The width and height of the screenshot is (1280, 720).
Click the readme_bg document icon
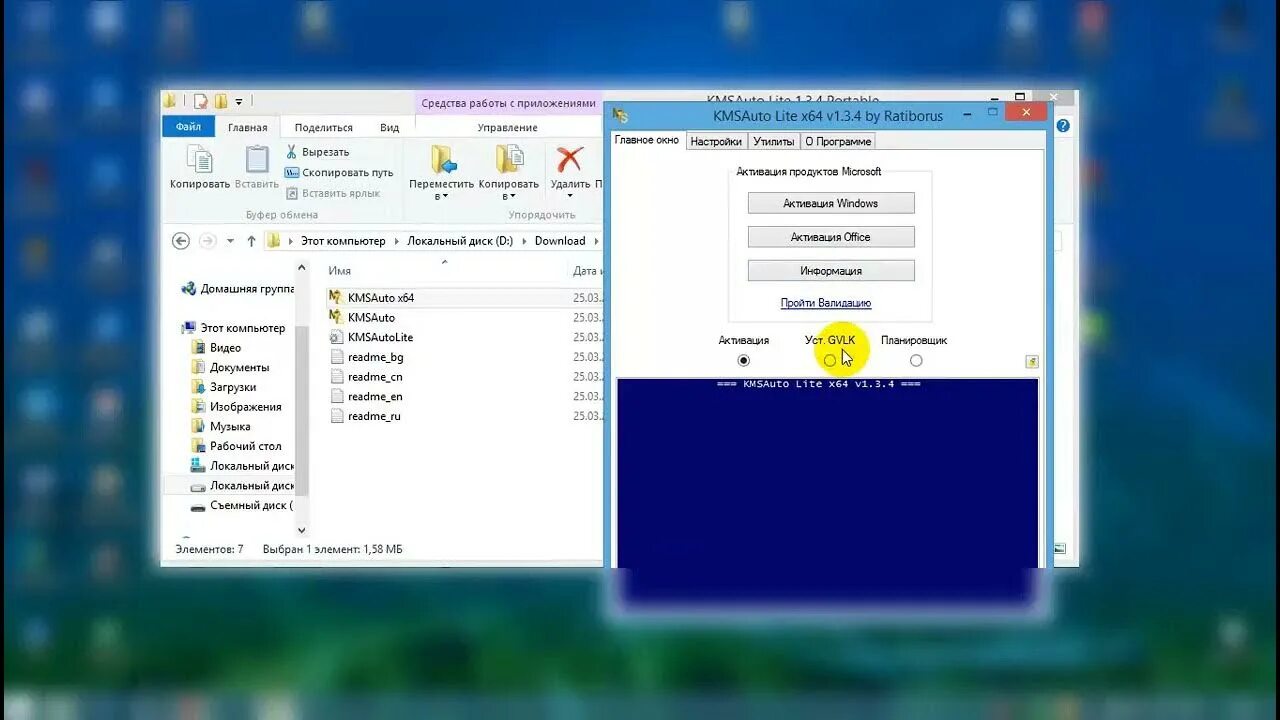coord(337,357)
